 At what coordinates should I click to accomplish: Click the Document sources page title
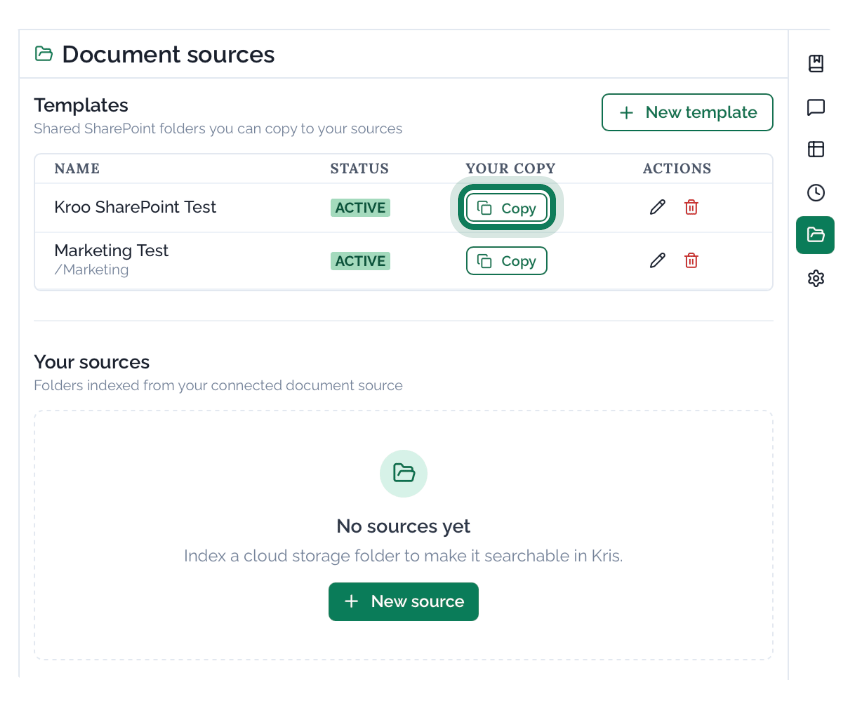tap(168, 54)
